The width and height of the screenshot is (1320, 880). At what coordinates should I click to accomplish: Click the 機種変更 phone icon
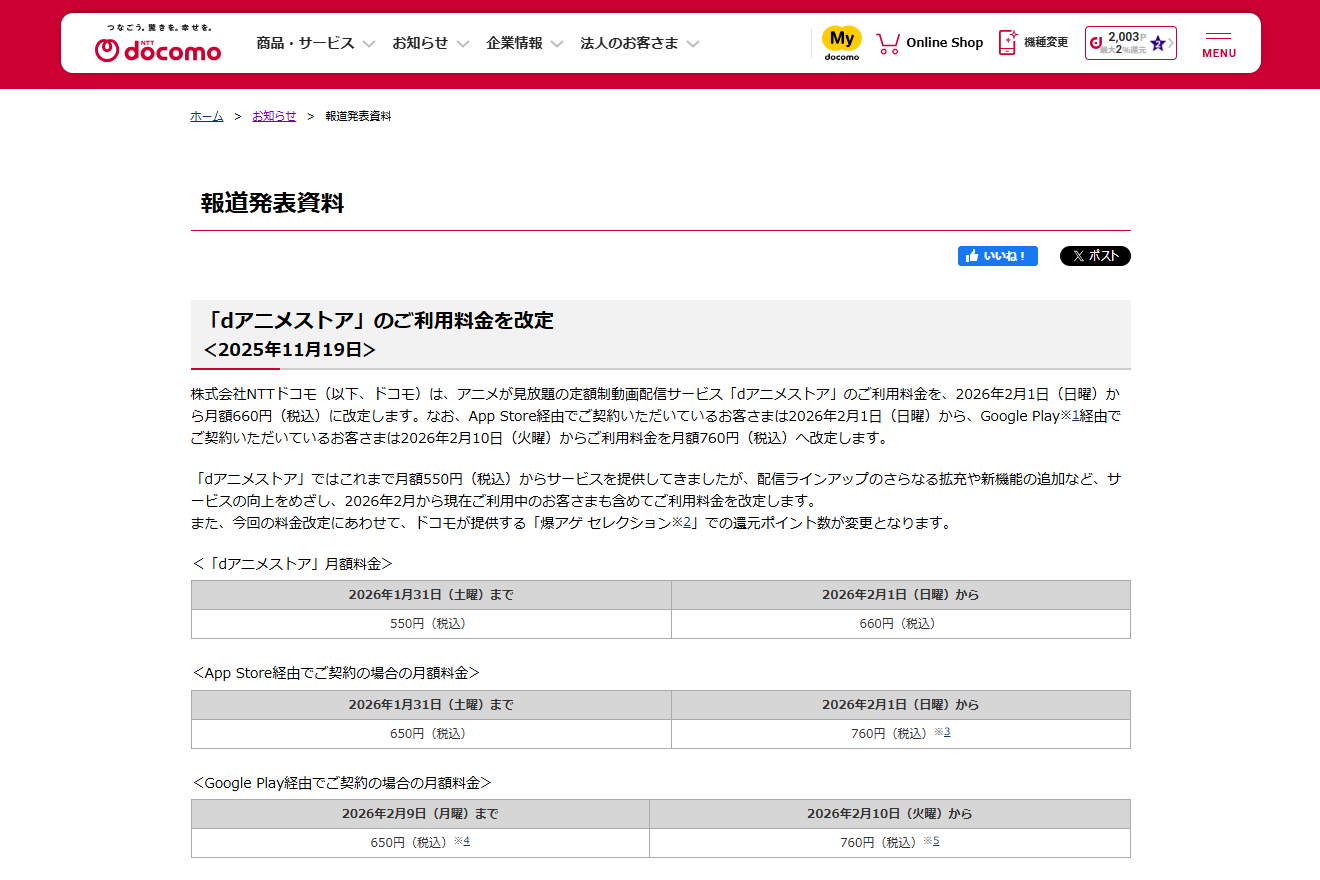tap(1008, 42)
